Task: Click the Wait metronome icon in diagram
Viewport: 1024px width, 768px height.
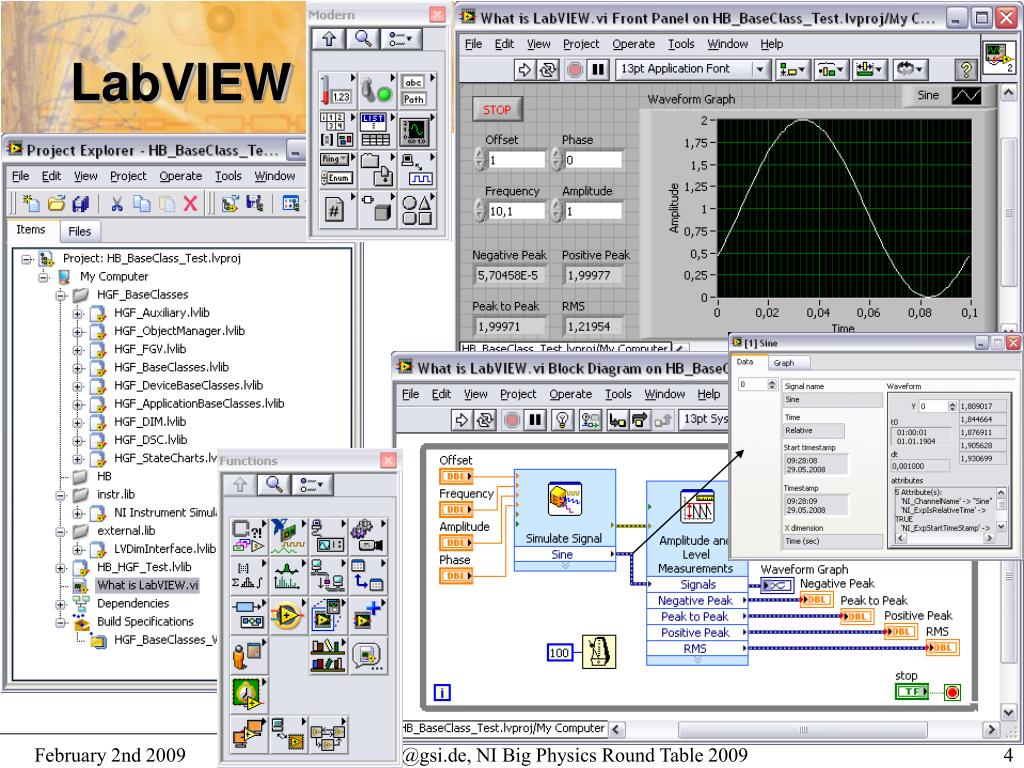Action: click(x=599, y=651)
